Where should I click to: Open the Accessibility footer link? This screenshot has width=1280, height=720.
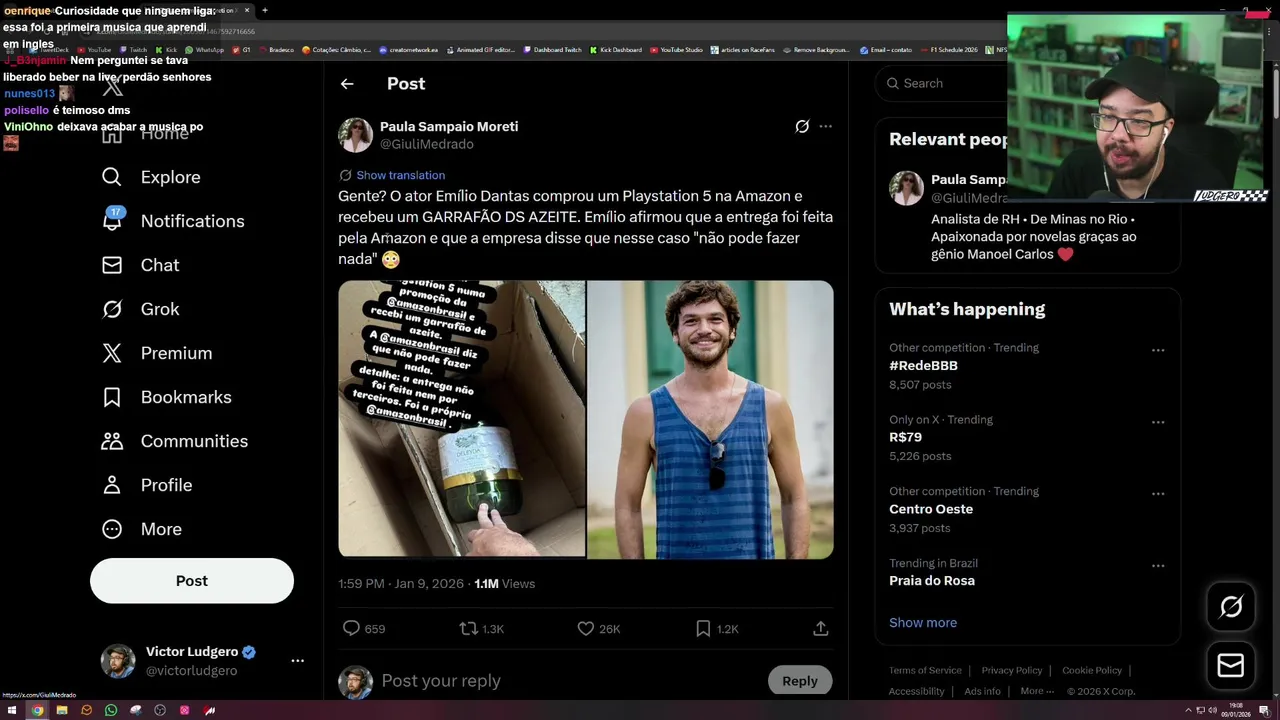tap(916, 692)
